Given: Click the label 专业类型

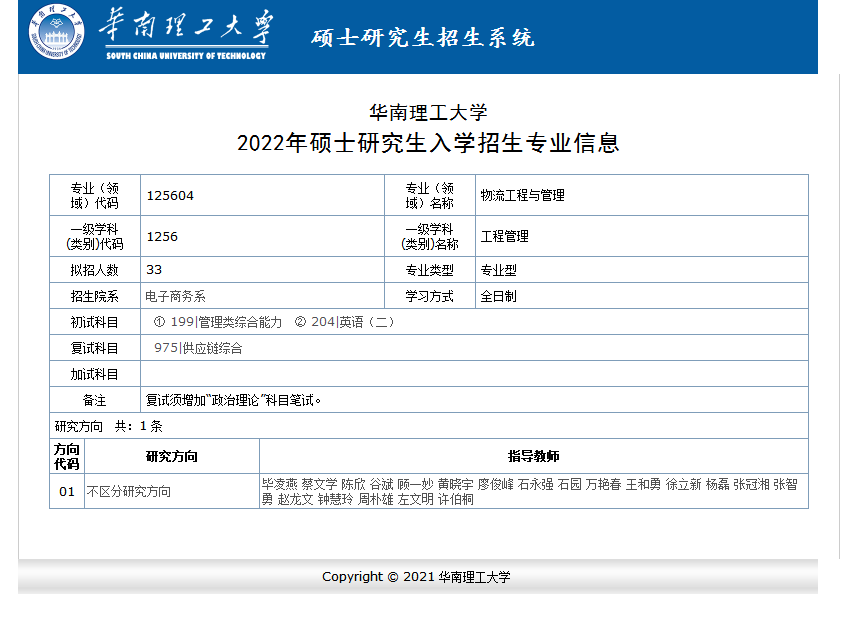Looking at the screenshot, I should pos(430,270).
